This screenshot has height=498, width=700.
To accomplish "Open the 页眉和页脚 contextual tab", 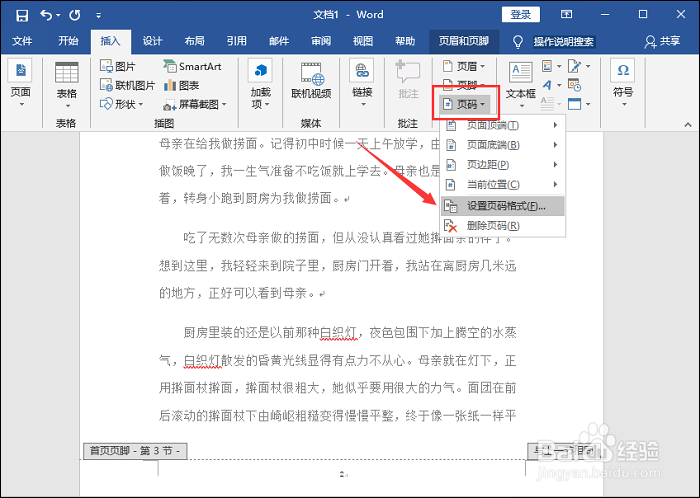I will [x=464, y=41].
